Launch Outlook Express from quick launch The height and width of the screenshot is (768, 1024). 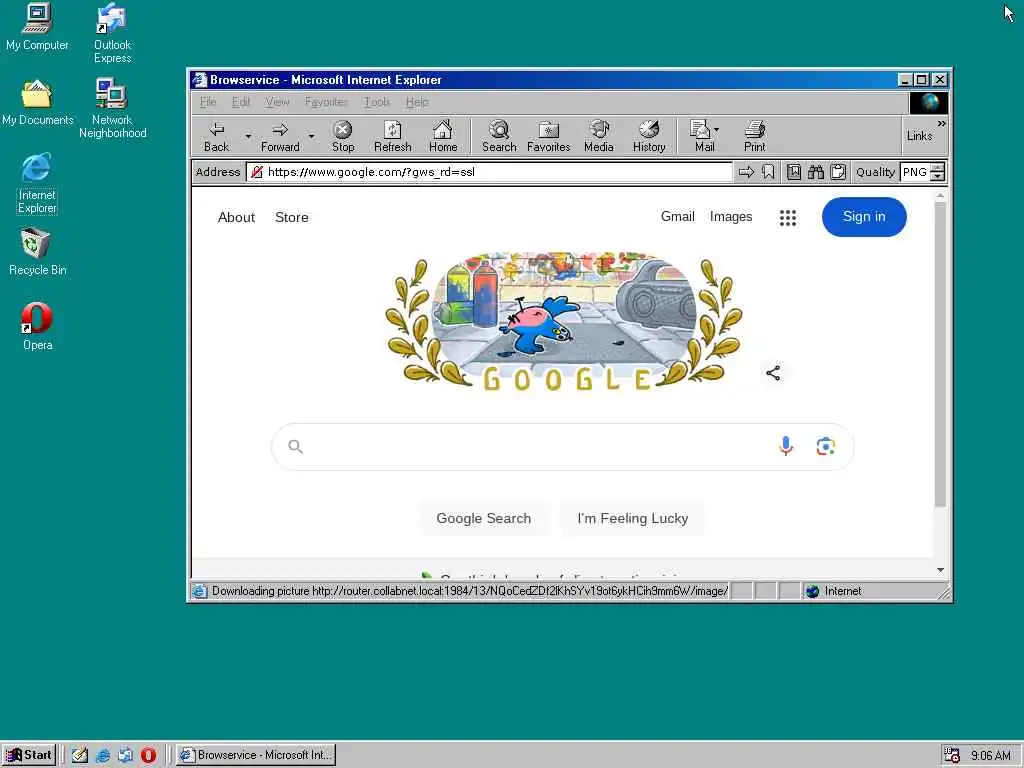pos(125,755)
